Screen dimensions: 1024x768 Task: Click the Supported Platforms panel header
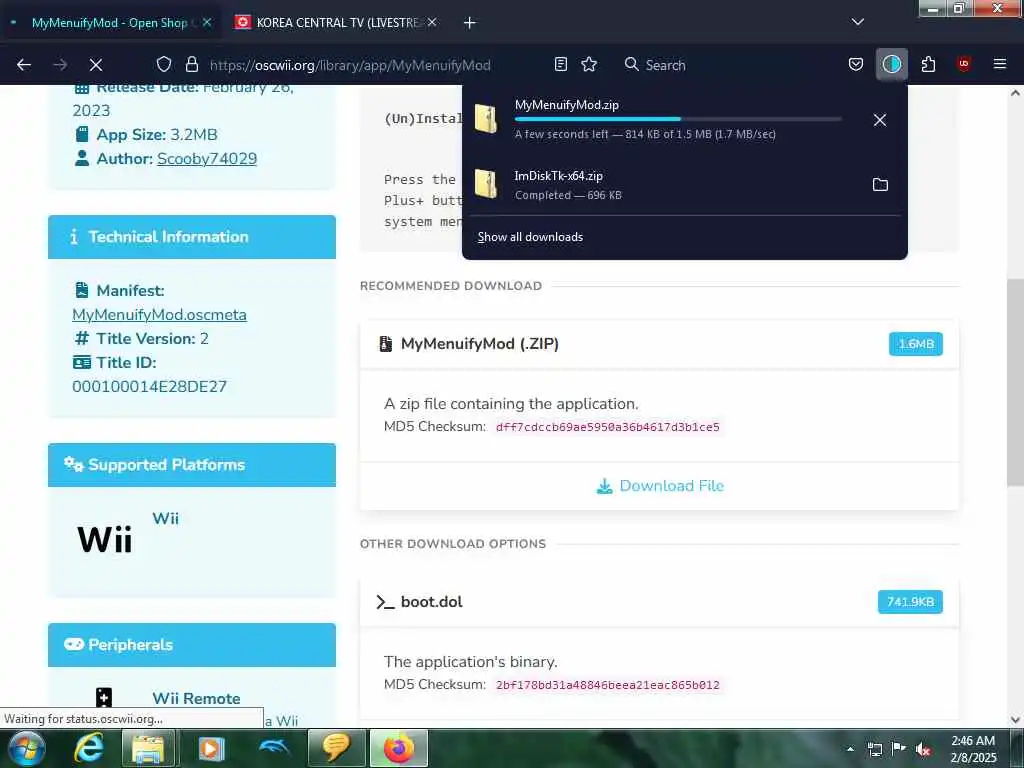pos(192,465)
